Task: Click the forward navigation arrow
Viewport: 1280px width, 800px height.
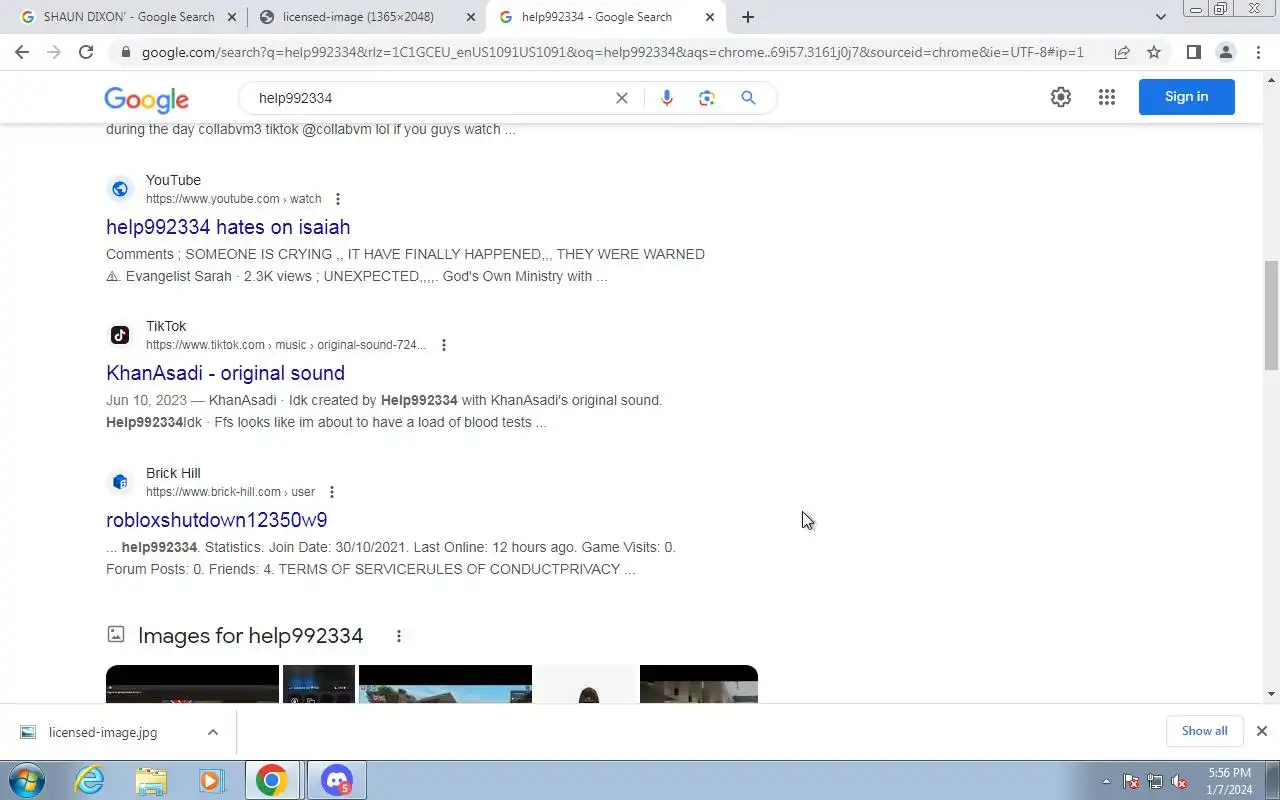Action: (x=54, y=52)
